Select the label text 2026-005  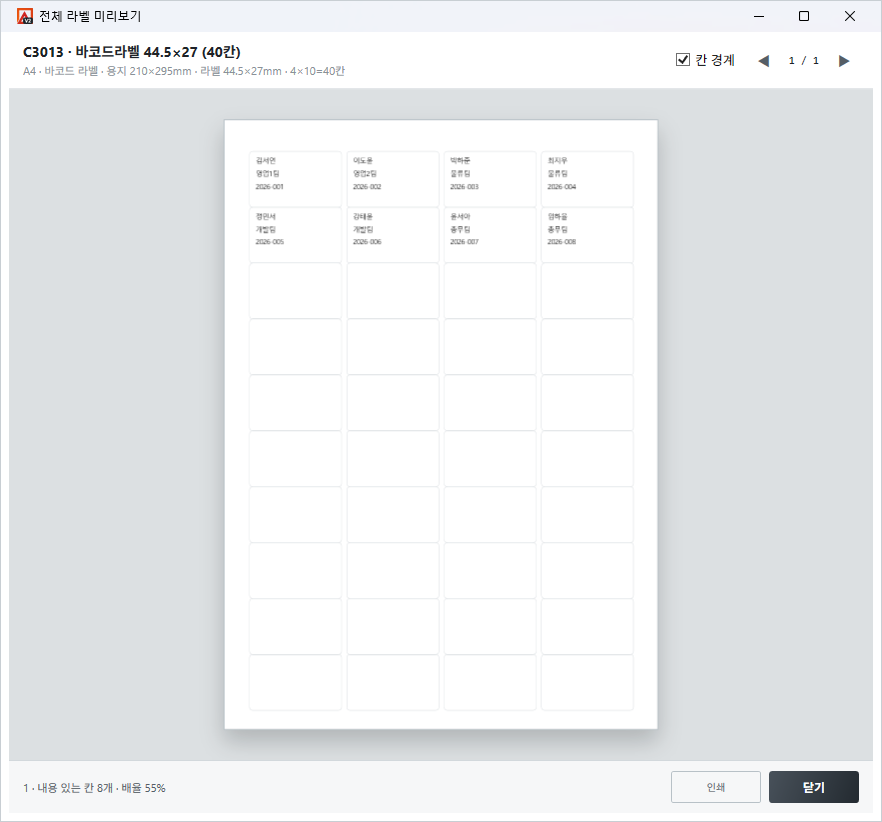(269, 242)
